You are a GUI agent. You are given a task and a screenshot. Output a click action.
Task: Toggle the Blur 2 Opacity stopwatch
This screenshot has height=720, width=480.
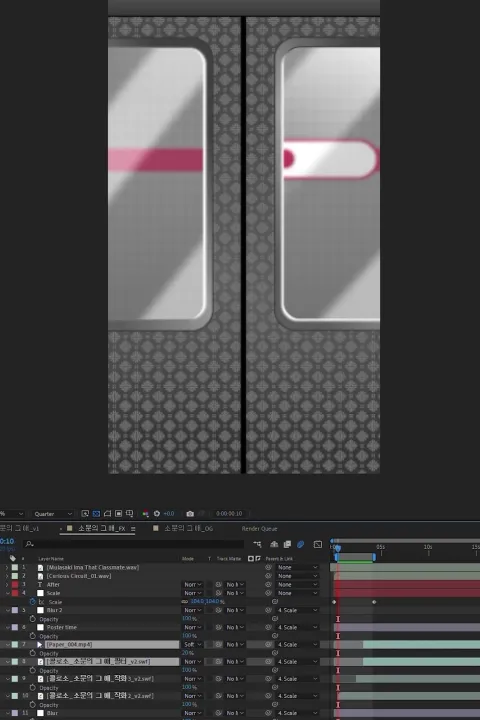(x=33, y=619)
